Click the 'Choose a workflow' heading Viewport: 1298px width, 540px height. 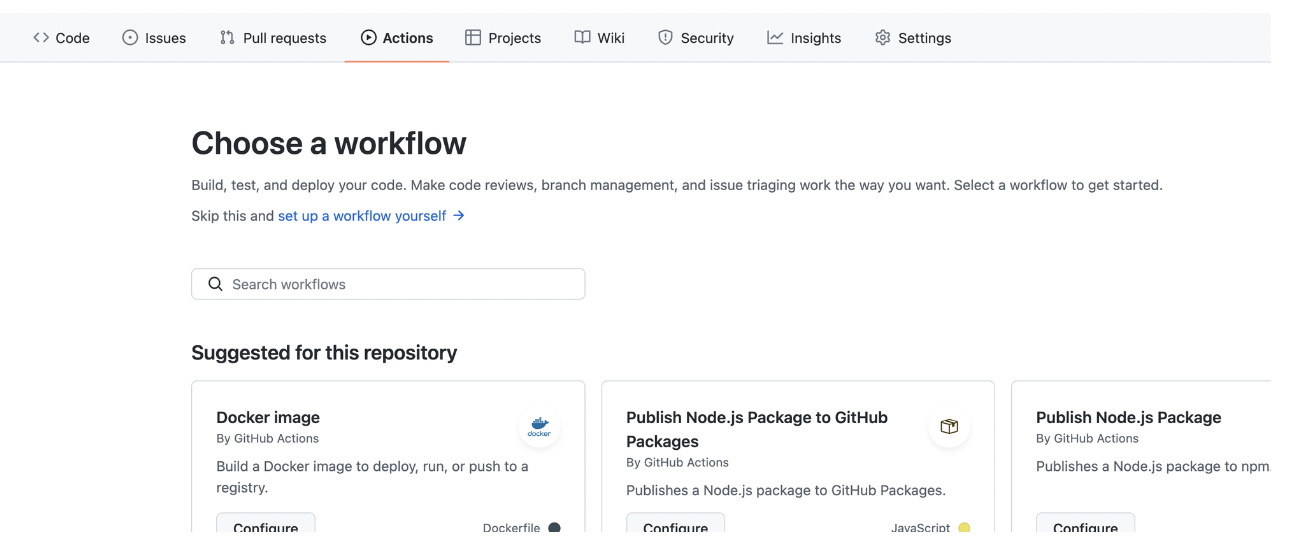pyautogui.click(x=329, y=143)
